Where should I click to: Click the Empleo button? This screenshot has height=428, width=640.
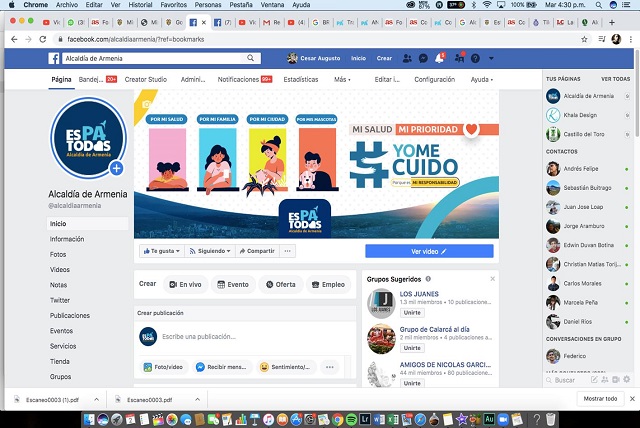point(328,284)
